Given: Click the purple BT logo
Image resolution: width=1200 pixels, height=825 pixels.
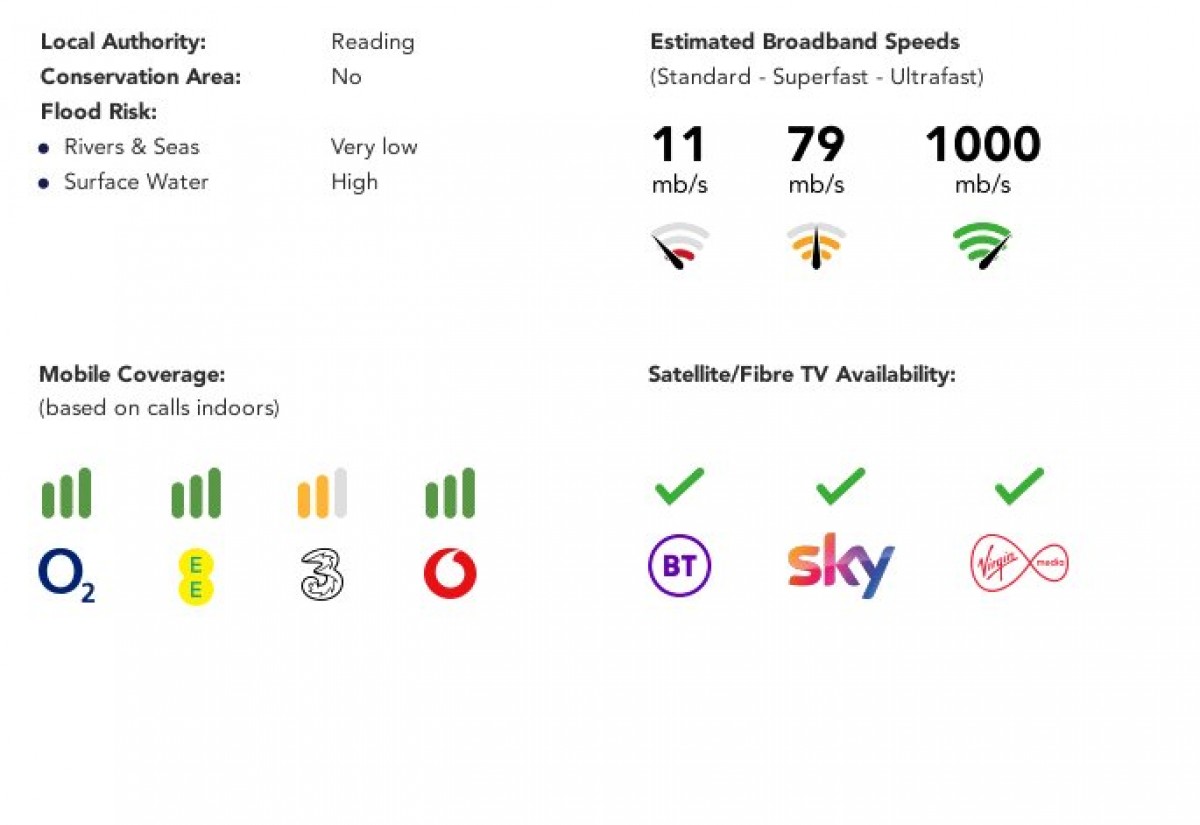Looking at the screenshot, I should click(x=680, y=566).
